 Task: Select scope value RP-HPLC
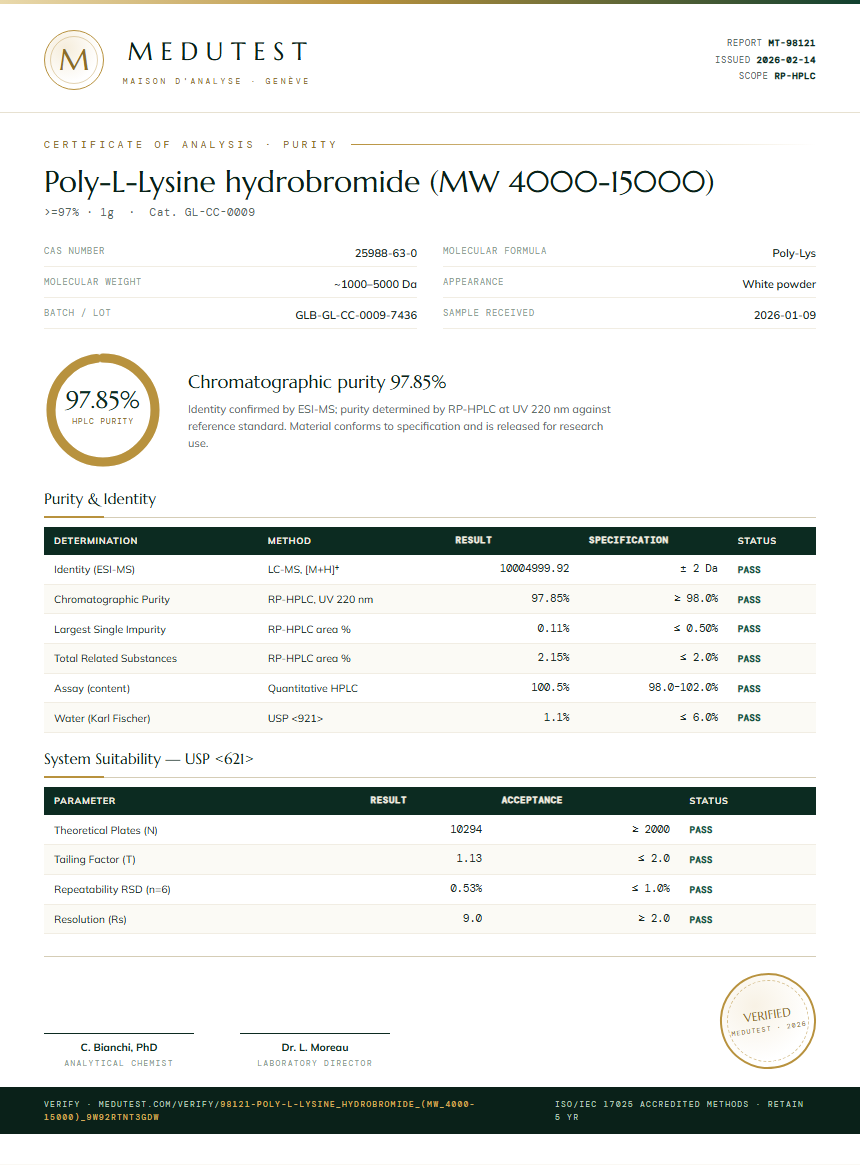pyautogui.click(x=795, y=76)
